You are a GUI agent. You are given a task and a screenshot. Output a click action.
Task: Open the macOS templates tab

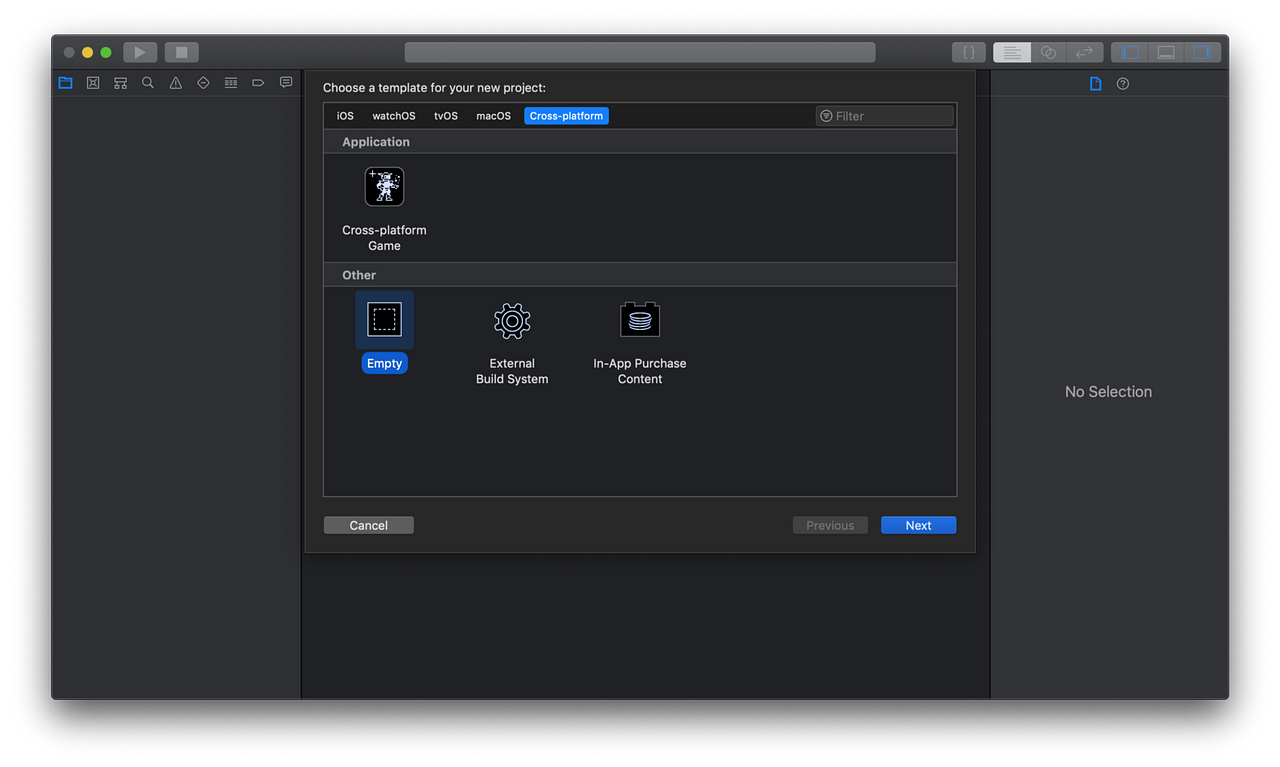[x=493, y=115]
